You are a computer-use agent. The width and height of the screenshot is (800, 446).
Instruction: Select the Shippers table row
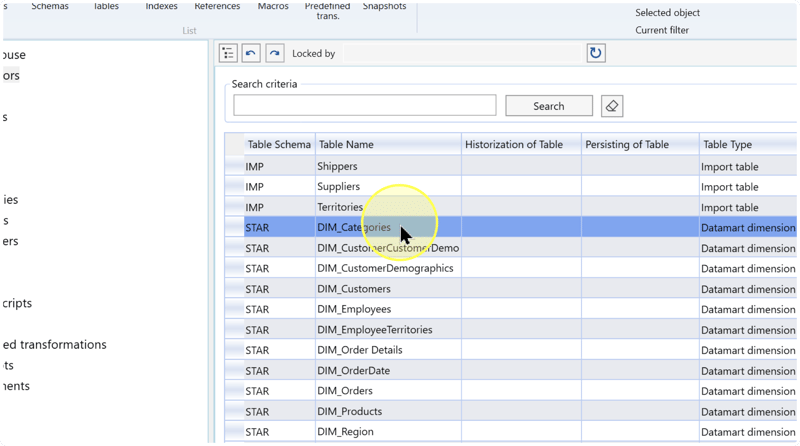click(x=510, y=166)
